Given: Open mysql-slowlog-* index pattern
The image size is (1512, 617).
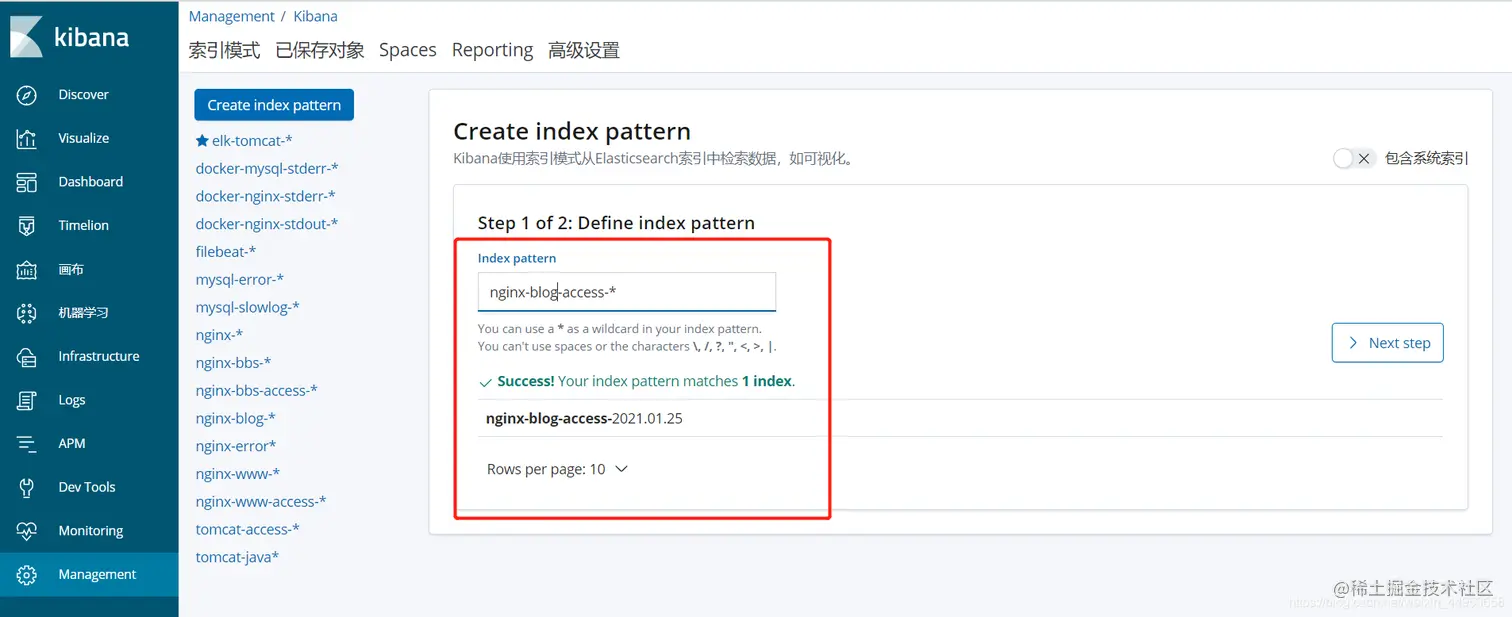Looking at the screenshot, I should (247, 307).
